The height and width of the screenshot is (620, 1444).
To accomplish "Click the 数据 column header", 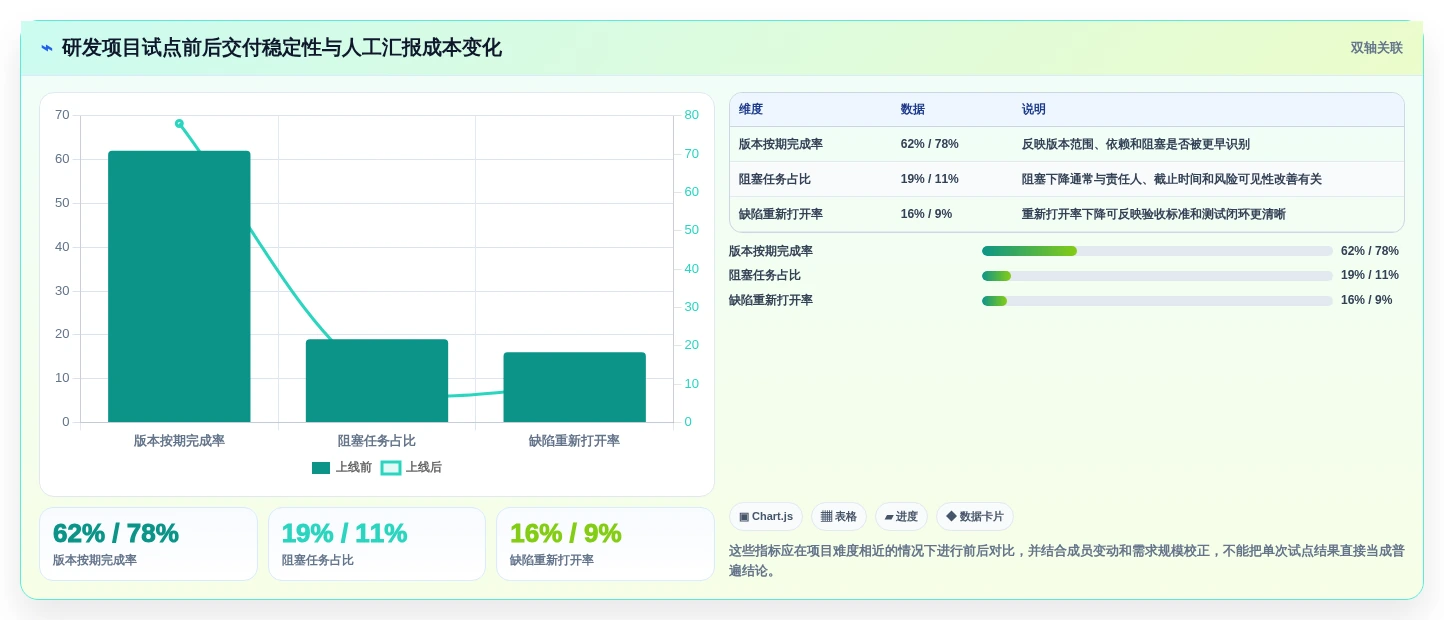I will point(913,109).
